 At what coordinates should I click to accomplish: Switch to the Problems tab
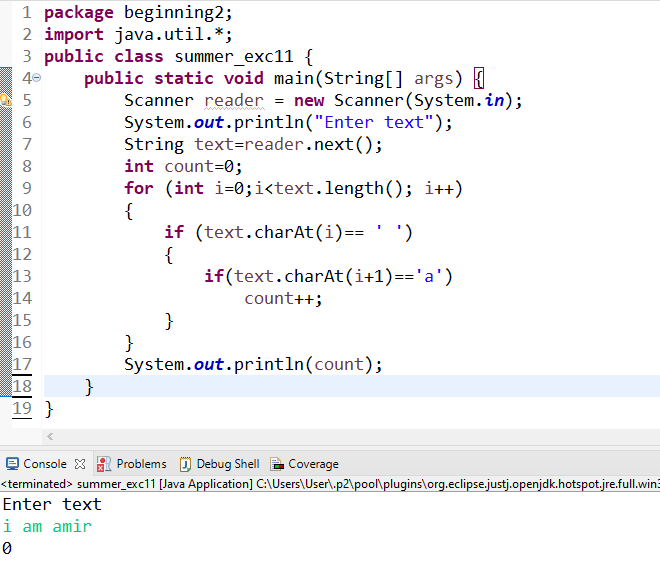(x=141, y=464)
